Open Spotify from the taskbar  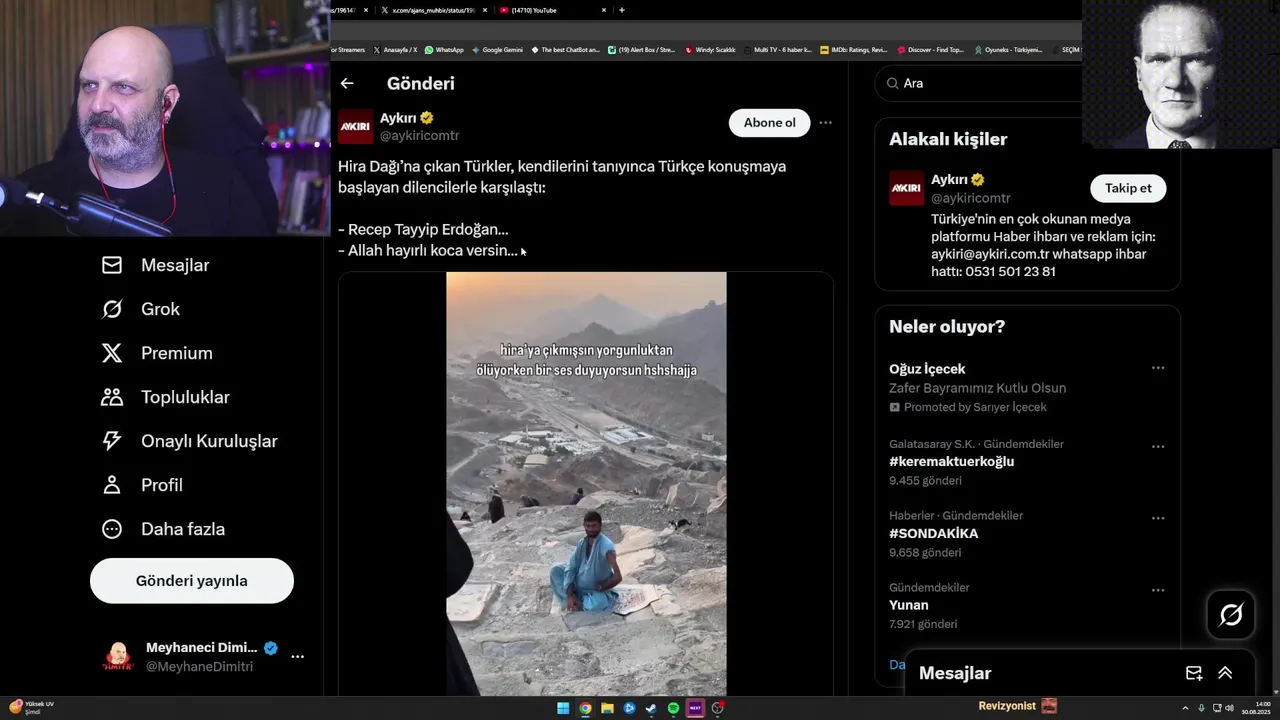pos(673,708)
